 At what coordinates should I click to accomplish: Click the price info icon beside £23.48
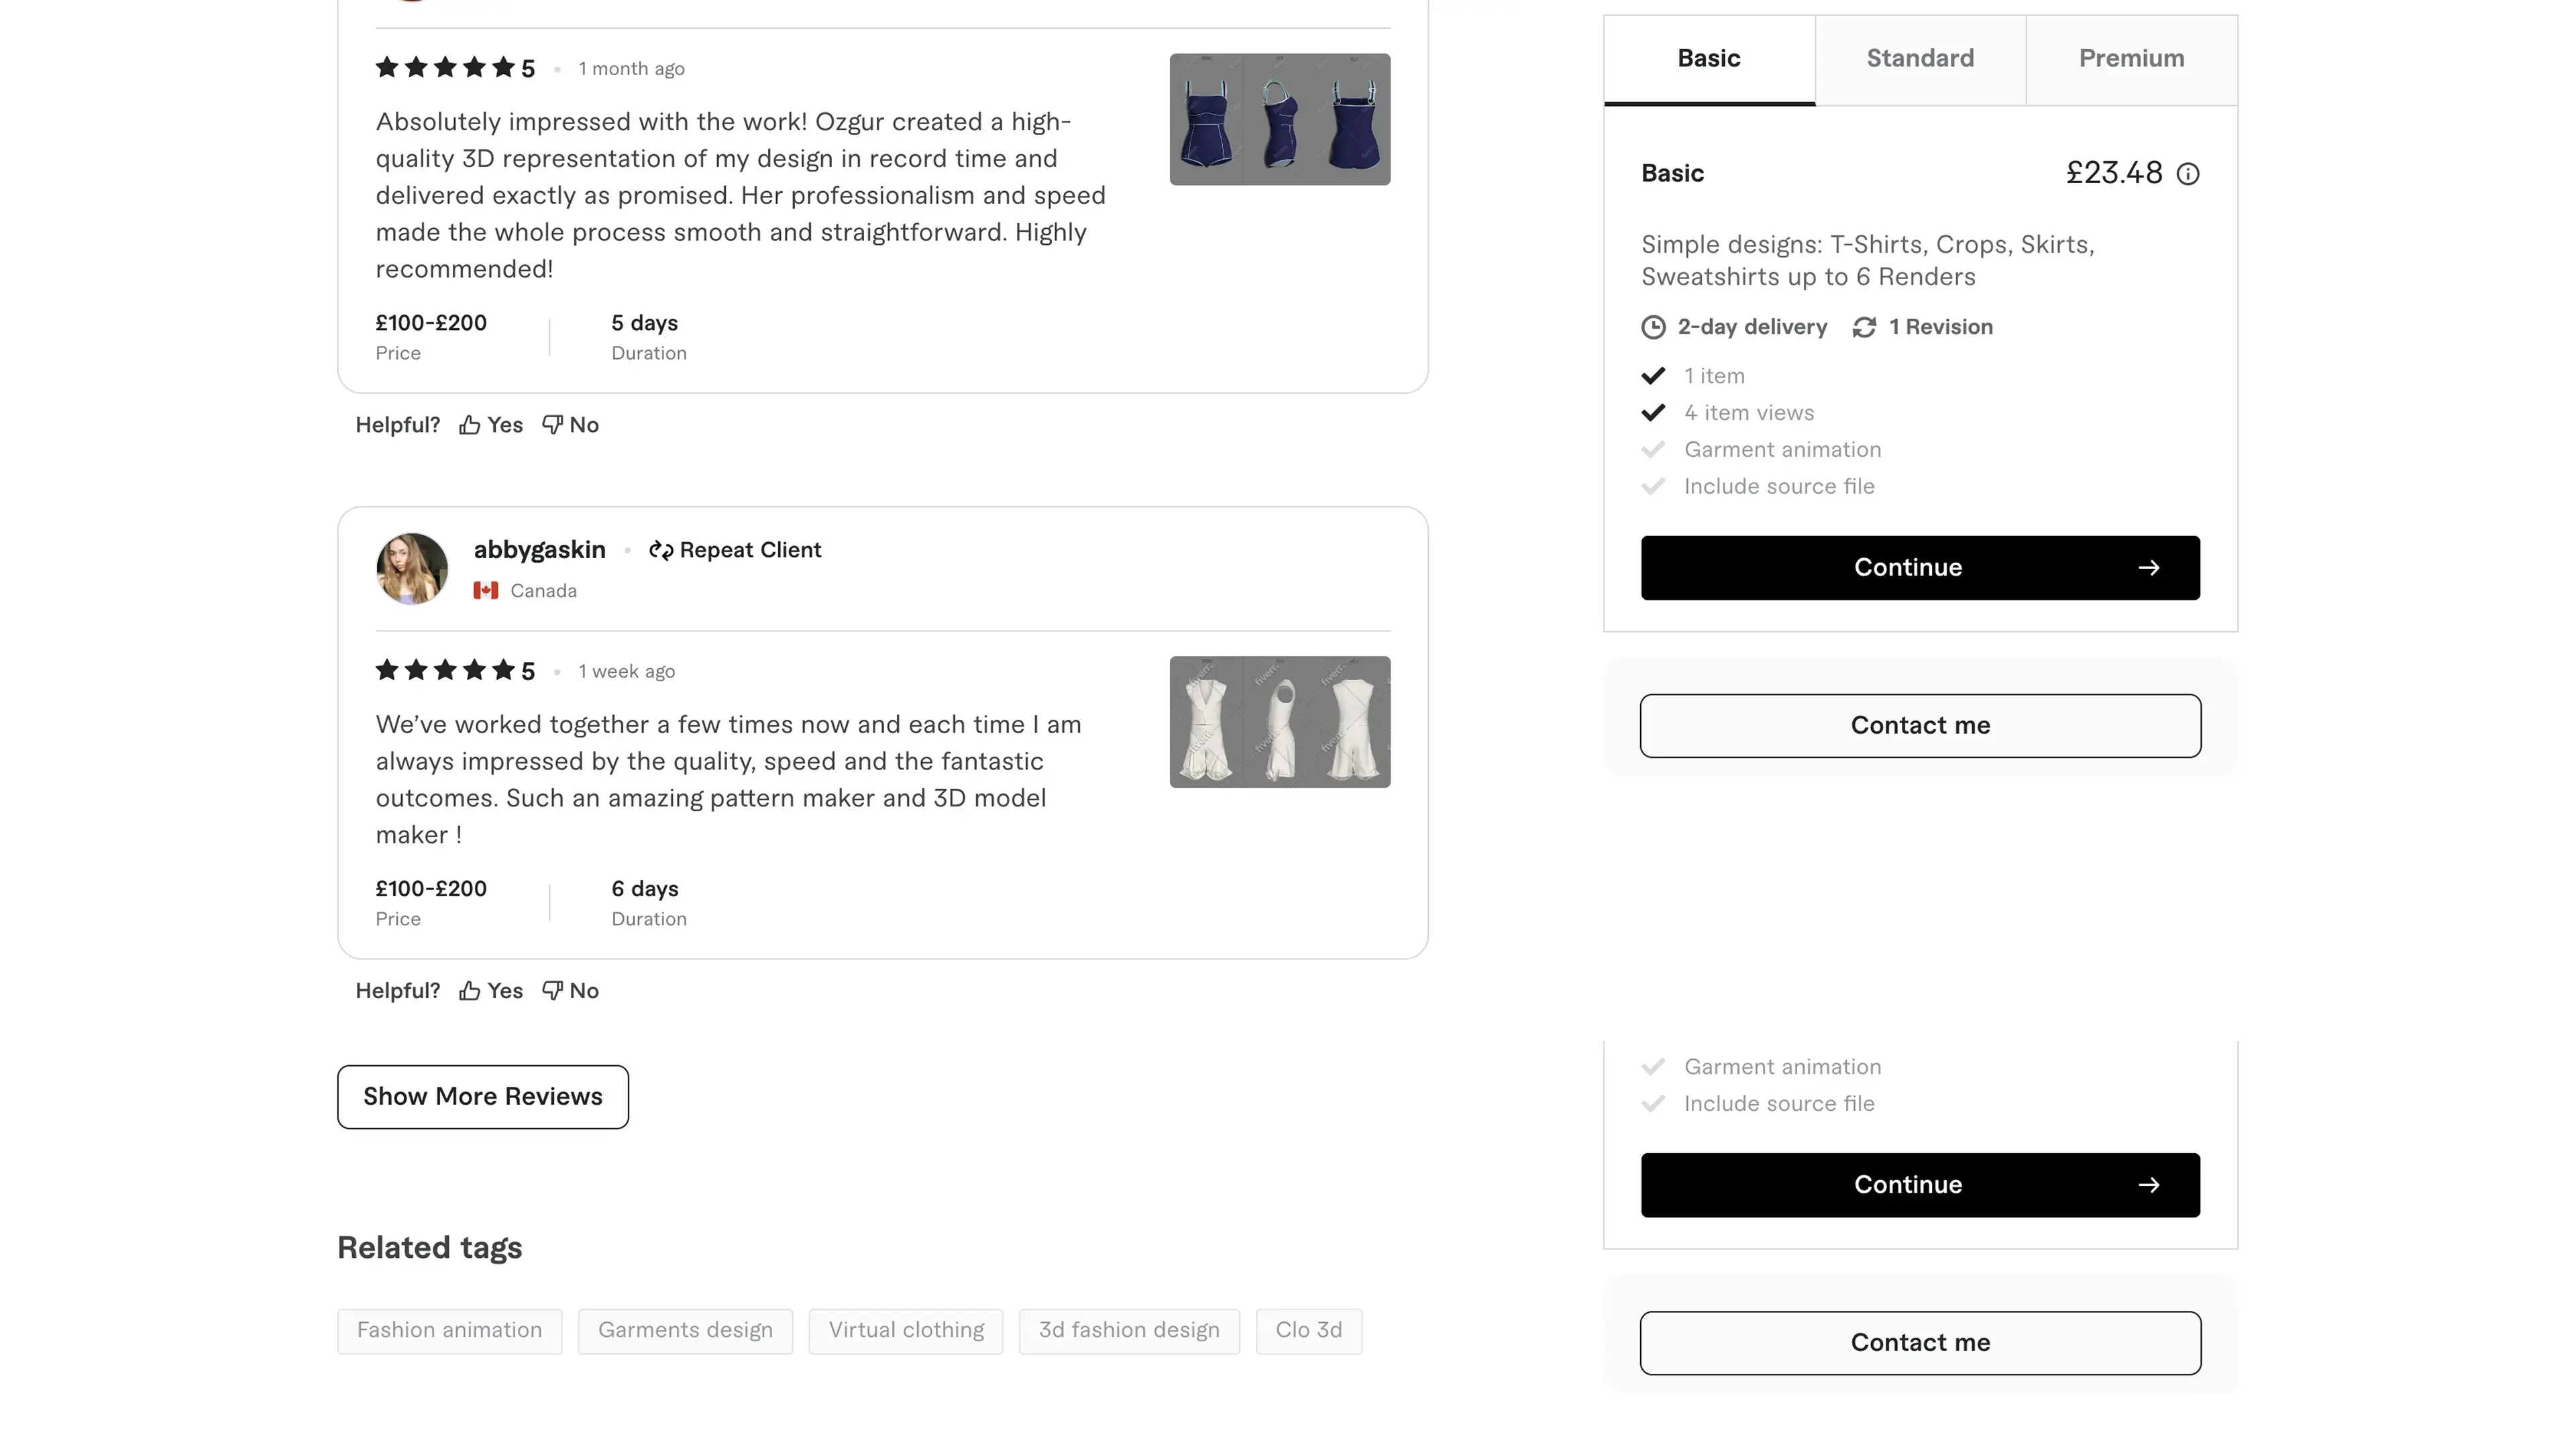[2188, 174]
